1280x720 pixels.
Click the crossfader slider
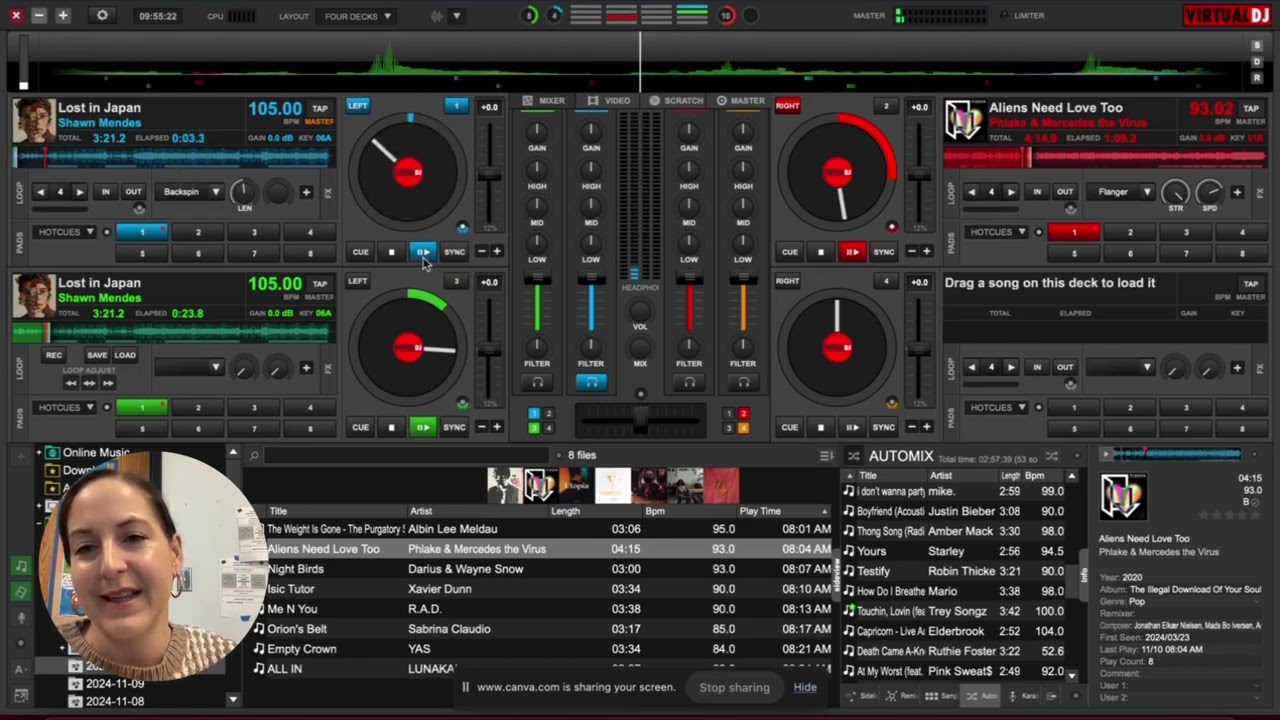pos(640,419)
